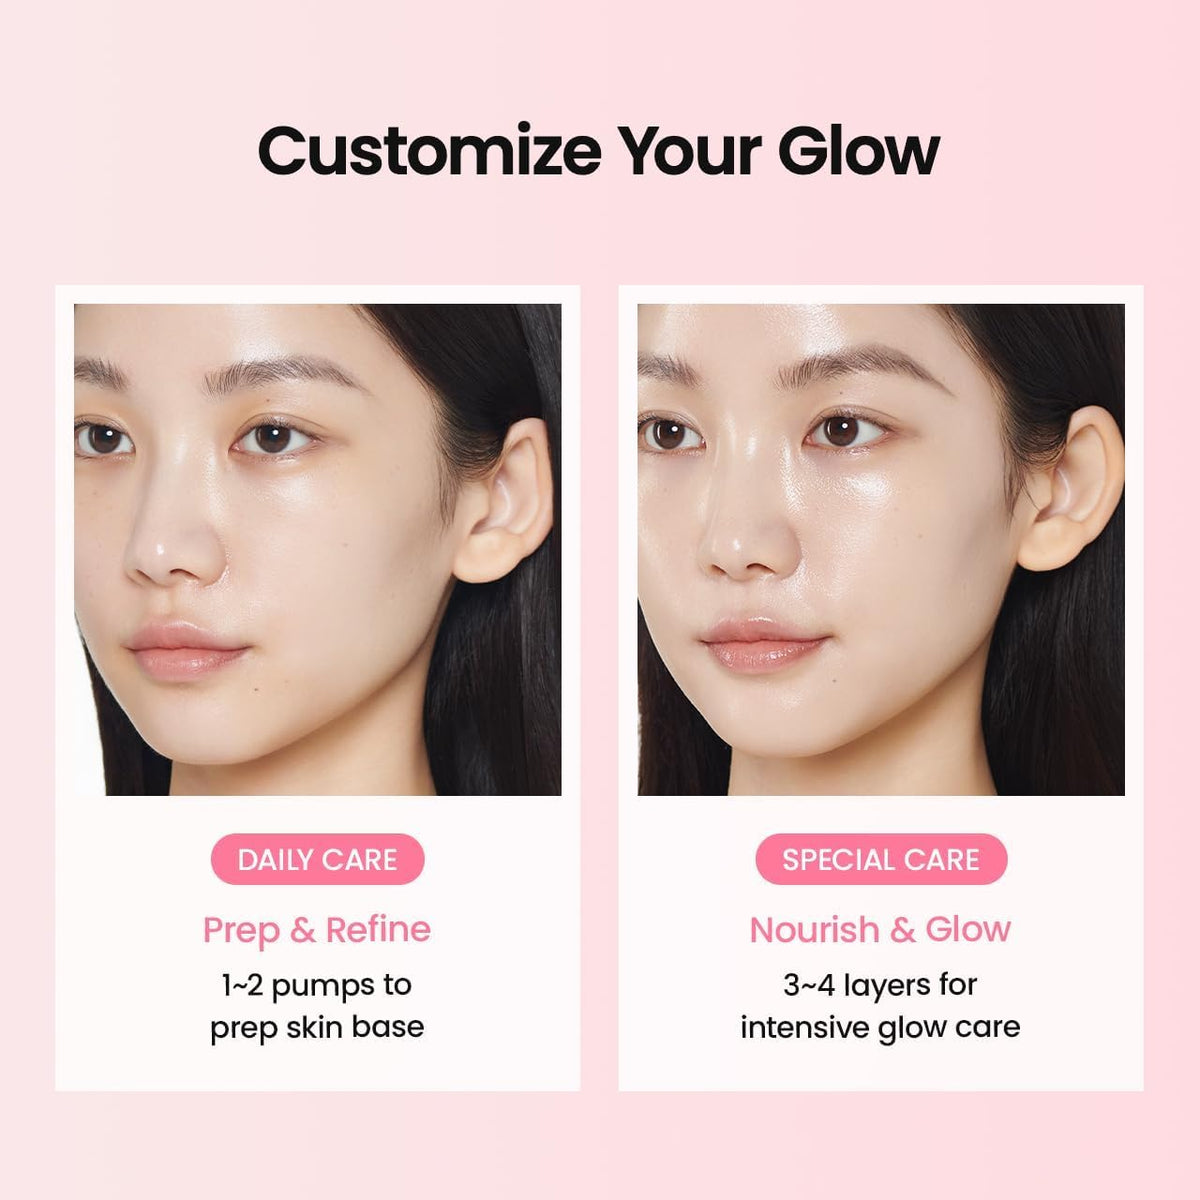Select the Prep & Refine heading
This screenshot has width=1200, height=1200.
coord(317,930)
